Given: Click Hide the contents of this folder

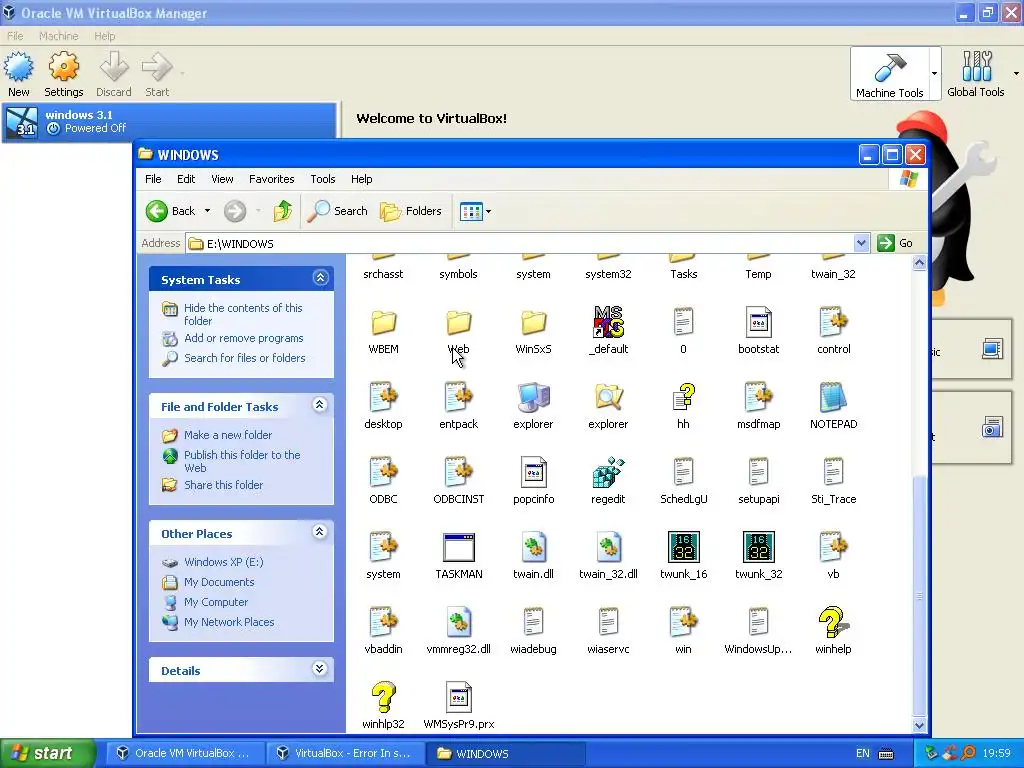Looking at the screenshot, I should [243, 314].
